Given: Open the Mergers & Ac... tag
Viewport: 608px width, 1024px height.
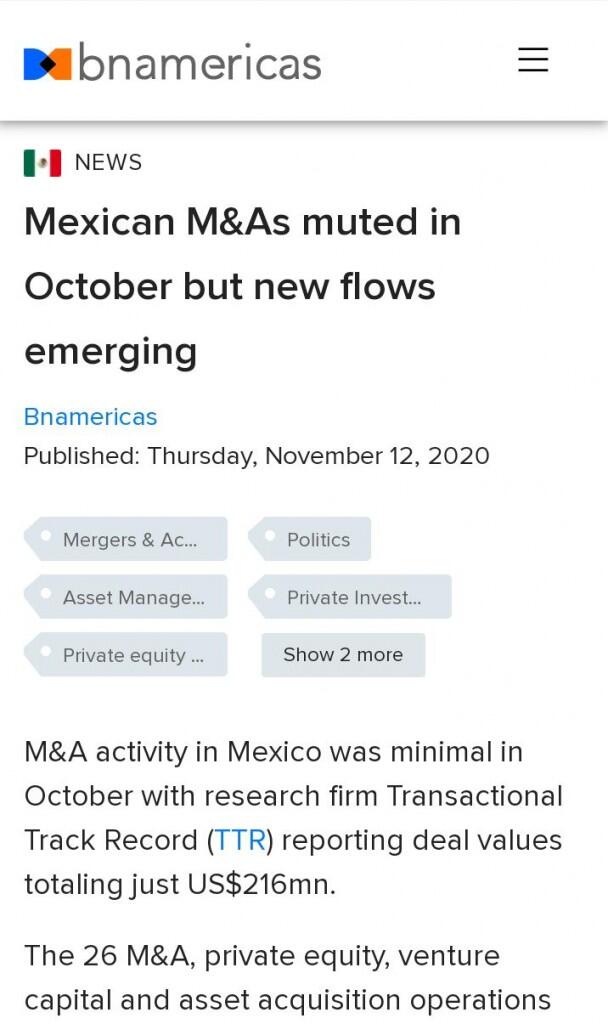Looking at the screenshot, I should coord(130,540).
